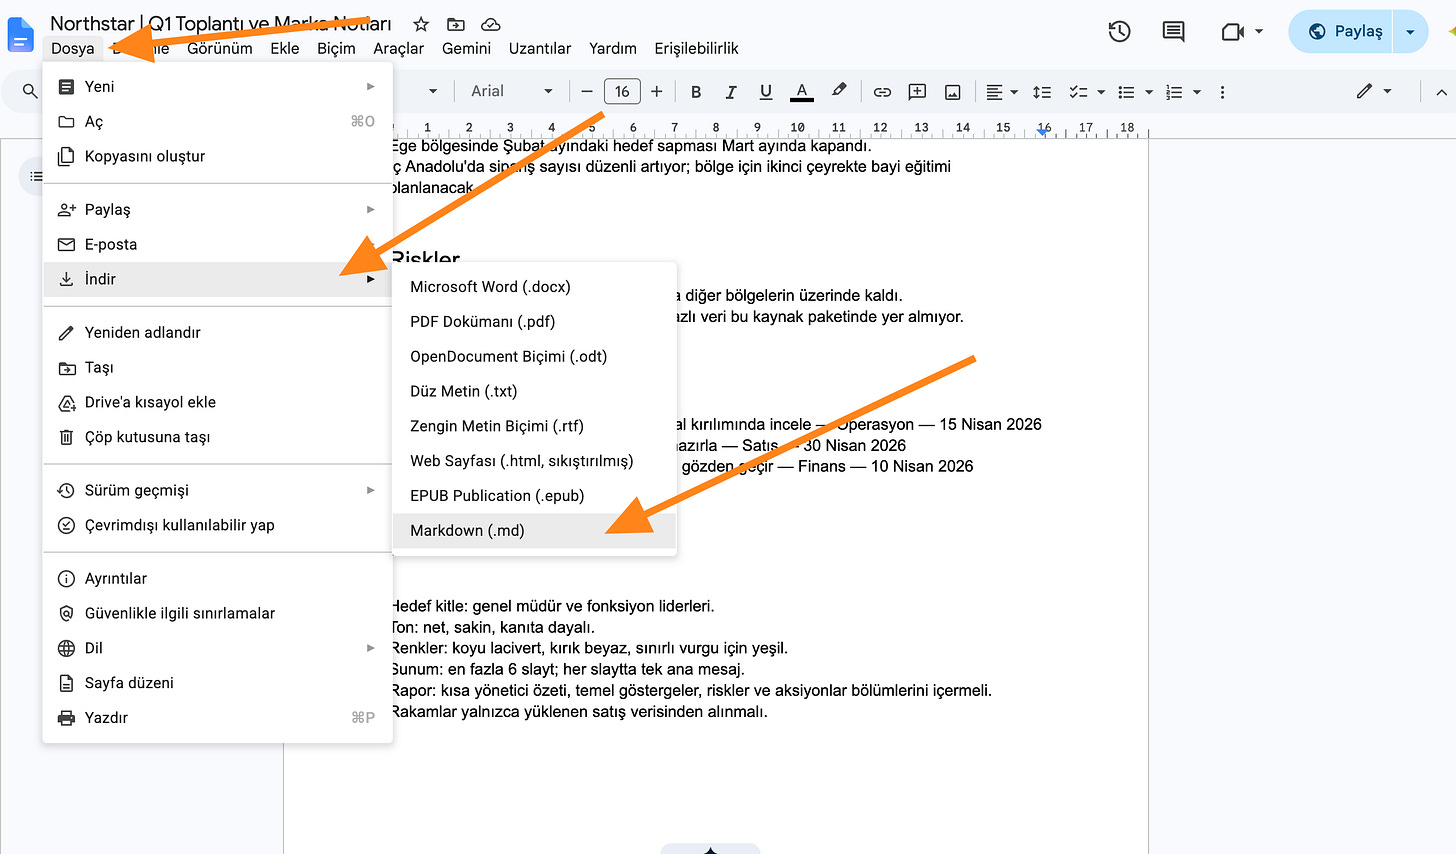The height and width of the screenshot is (854, 1456).
Task: Open the Yardım menu
Action: pyautogui.click(x=613, y=48)
